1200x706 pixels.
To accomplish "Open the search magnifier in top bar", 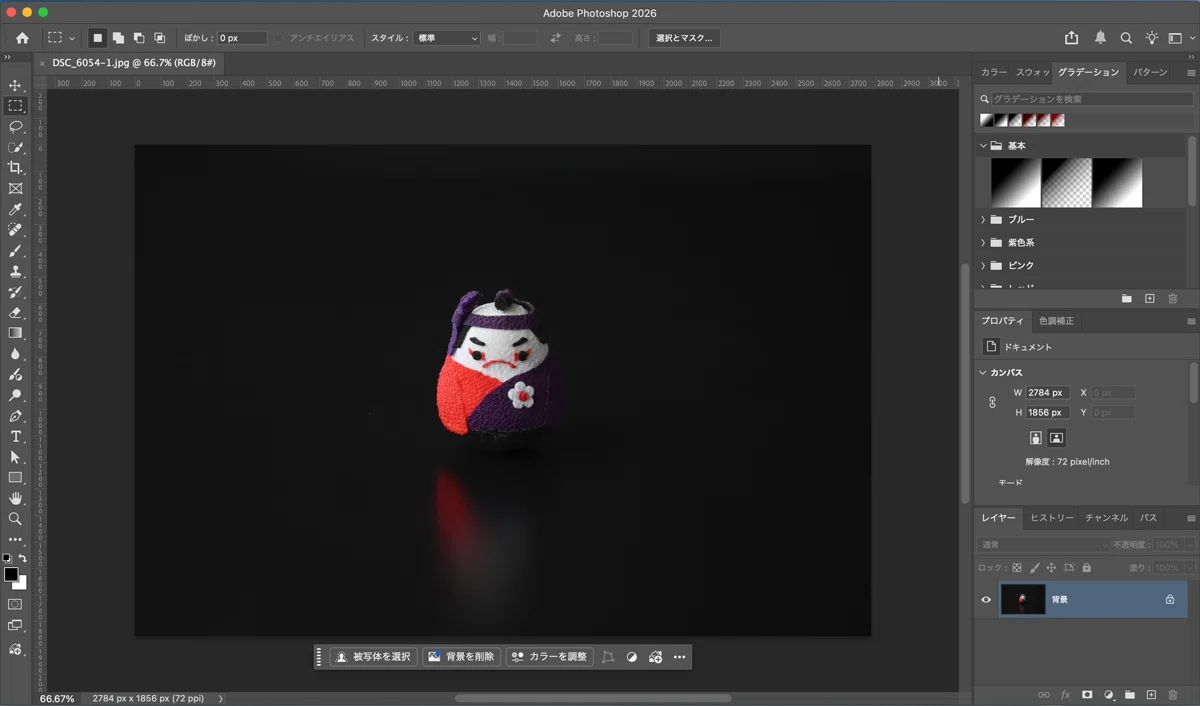I will point(1126,38).
